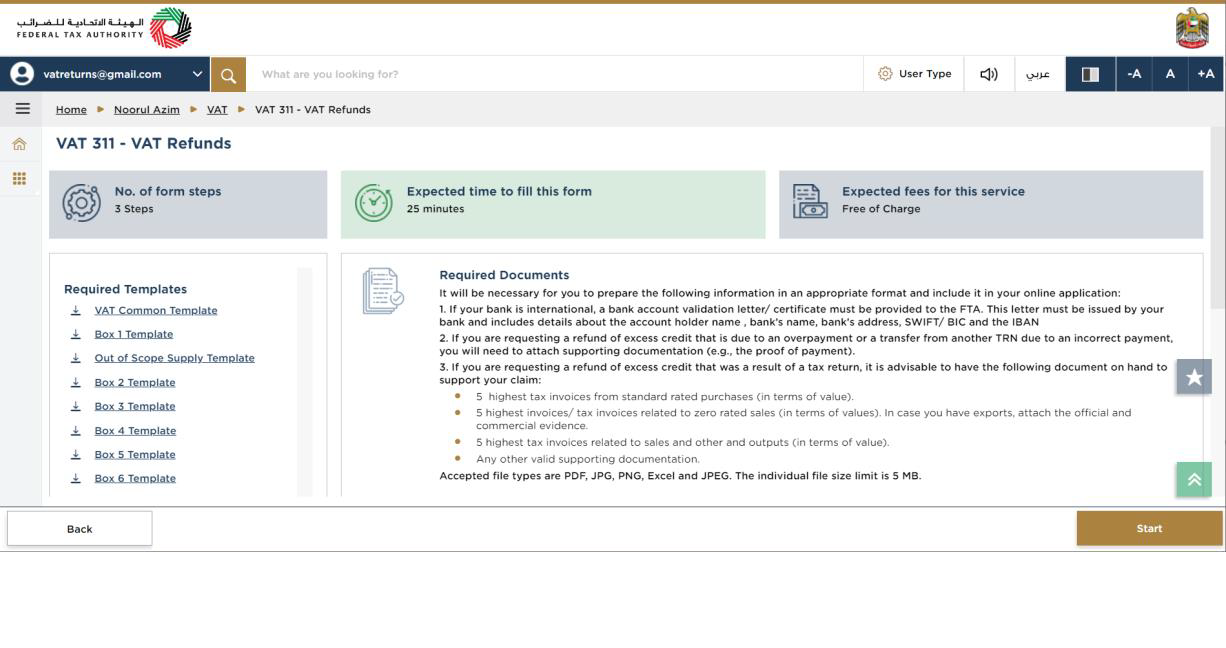Download Box 2 Template
The height and width of the screenshot is (648, 1226).
tap(135, 382)
